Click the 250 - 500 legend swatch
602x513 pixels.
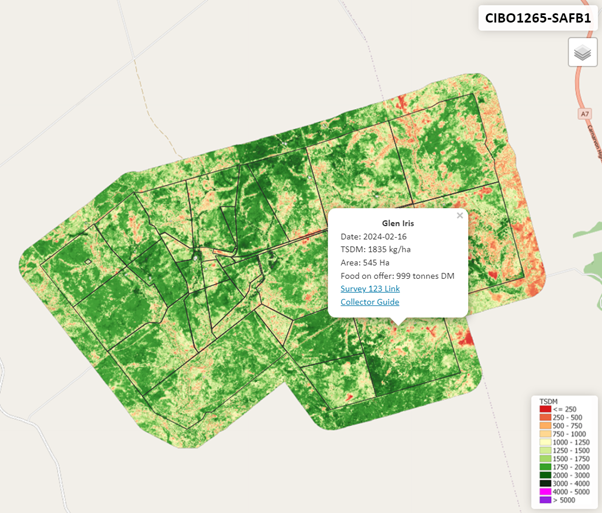tap(545, 418)
